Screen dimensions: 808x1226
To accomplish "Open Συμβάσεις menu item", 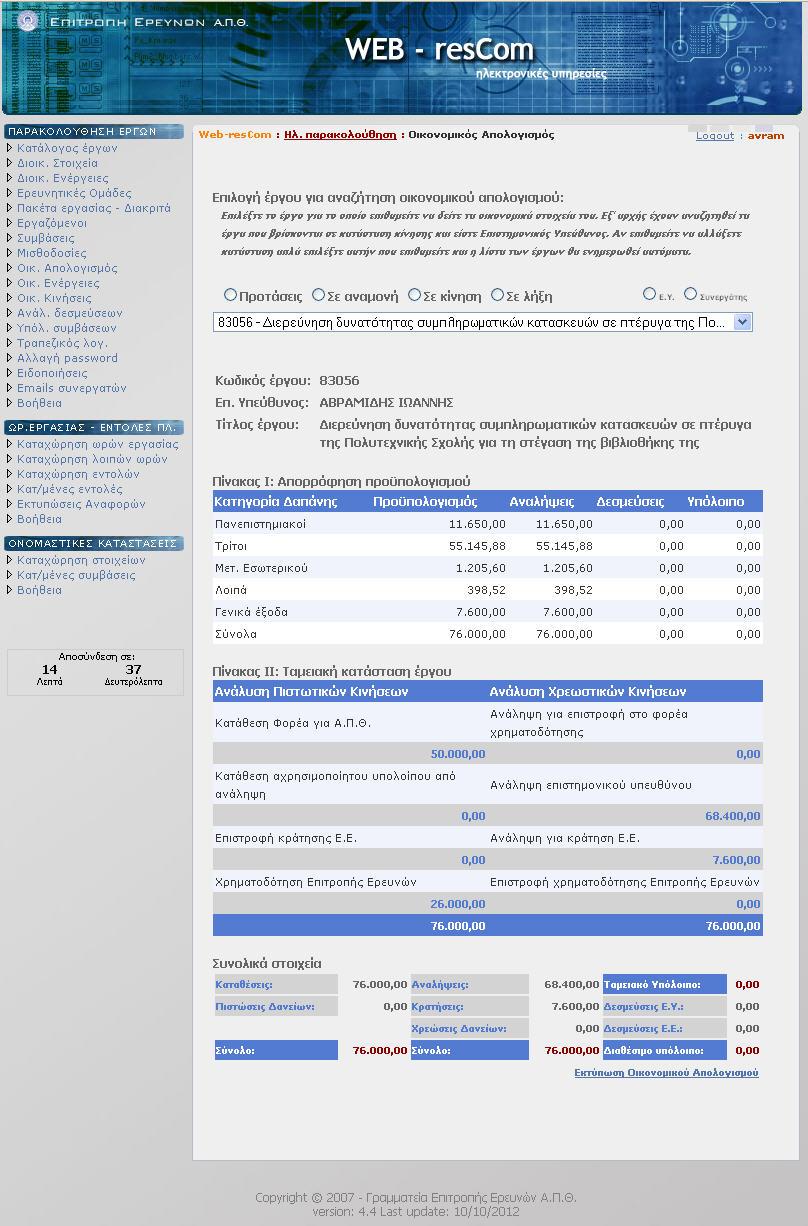I will point(46,238).
